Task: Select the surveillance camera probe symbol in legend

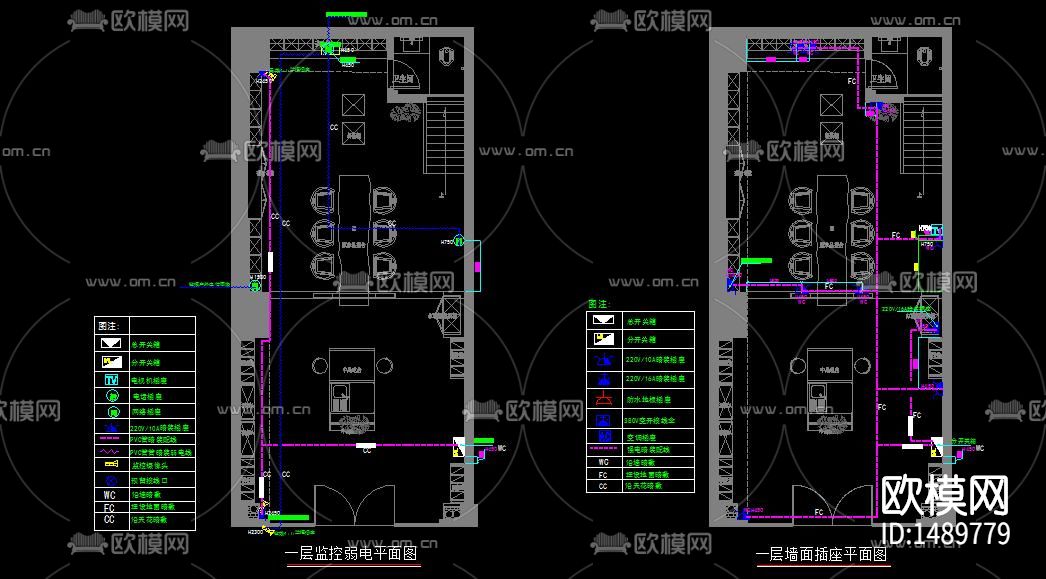Action: pyautogui.click(x=112, y=462)
